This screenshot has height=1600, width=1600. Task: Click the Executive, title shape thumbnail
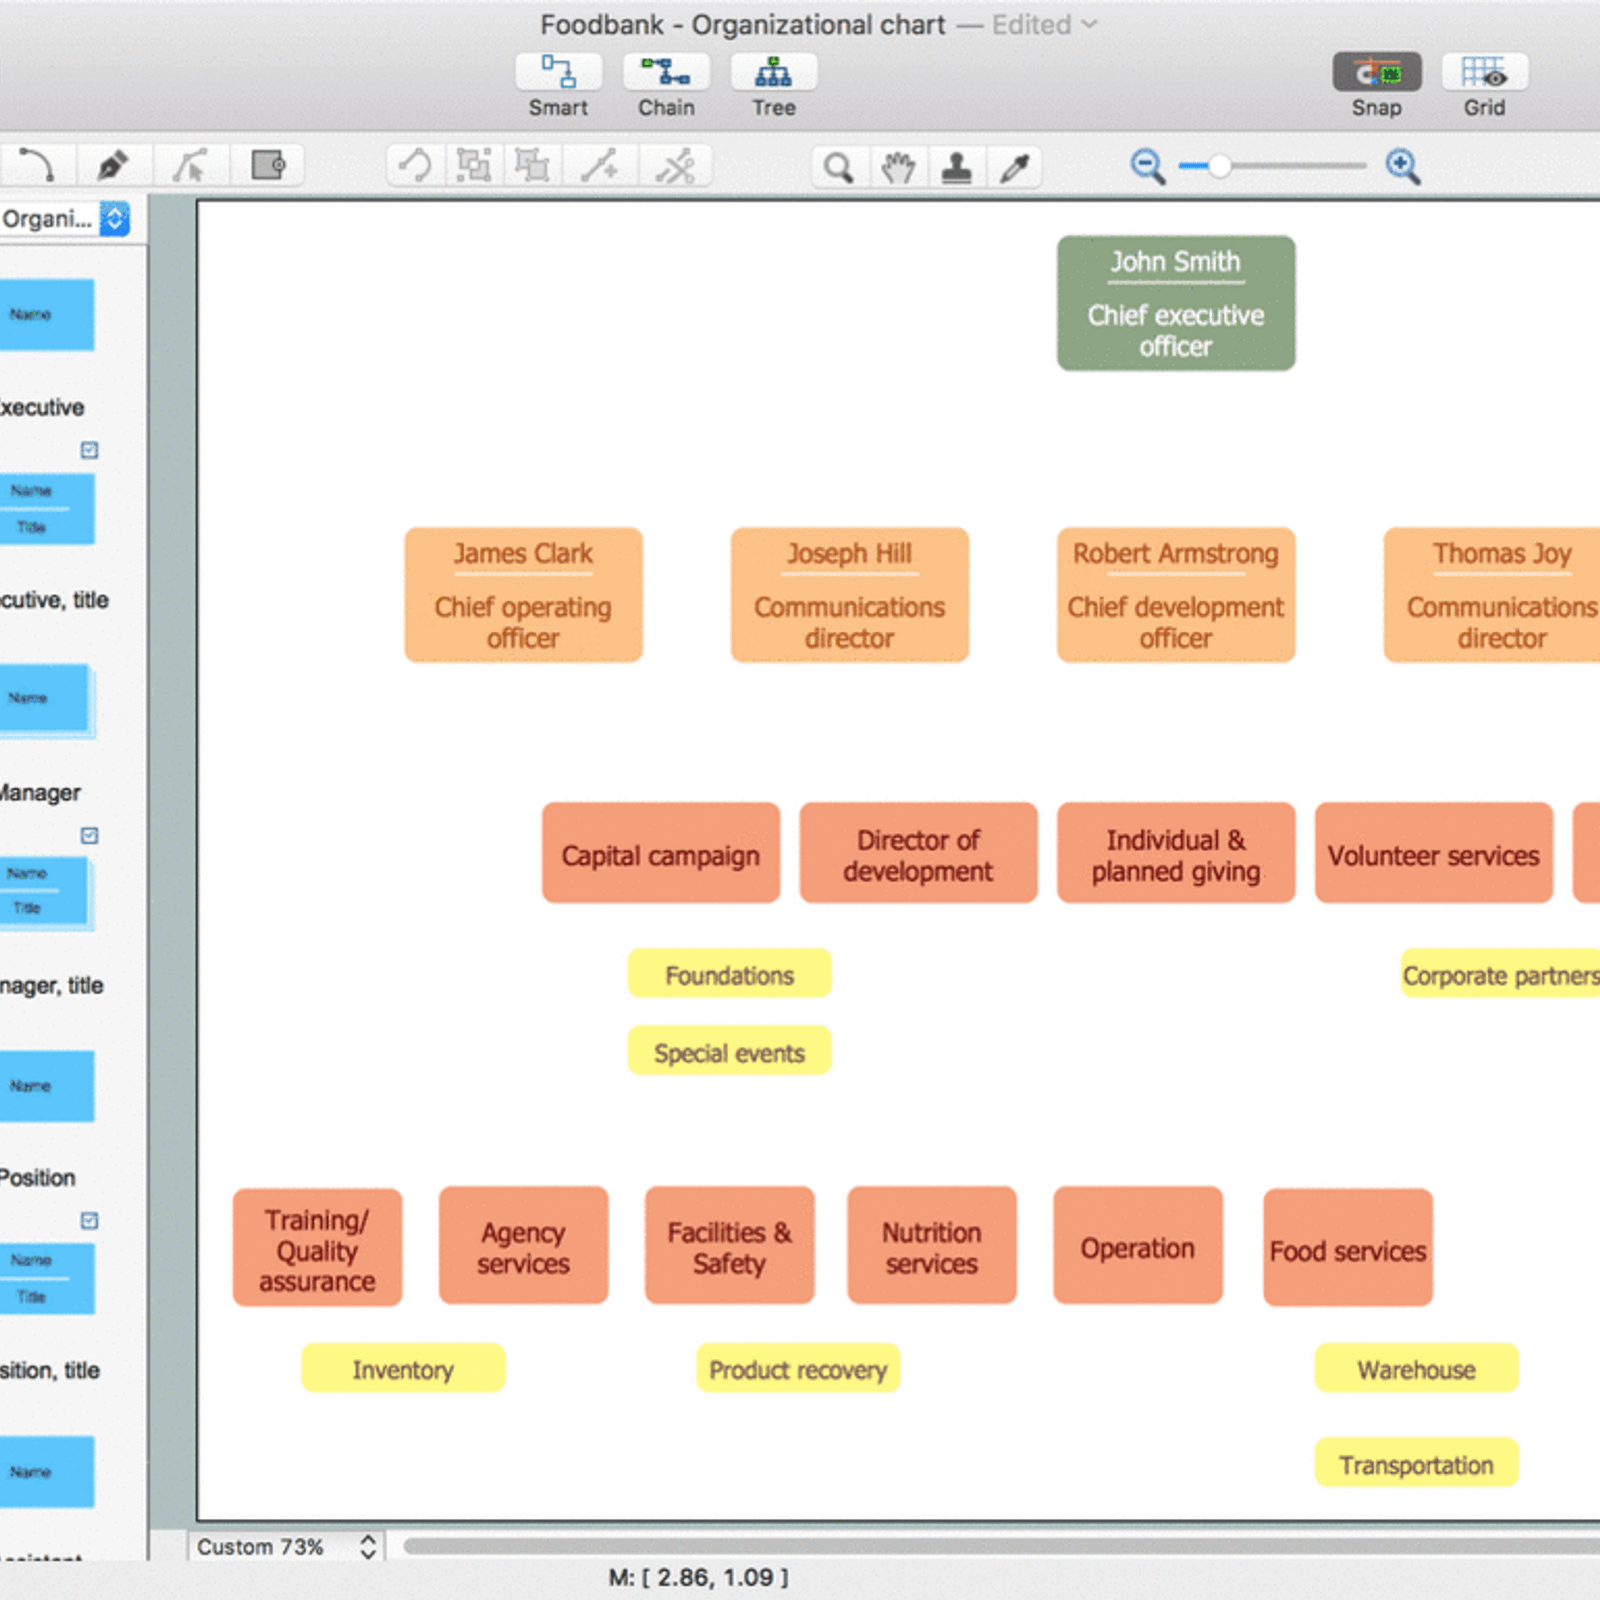point(47,509)
